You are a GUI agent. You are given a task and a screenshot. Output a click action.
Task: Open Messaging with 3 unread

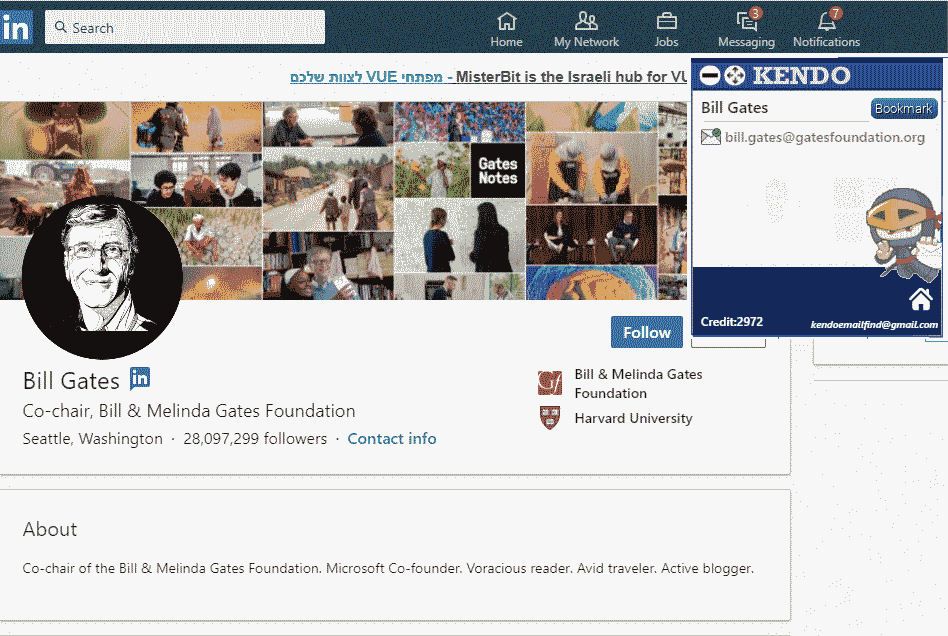[746, 22]
